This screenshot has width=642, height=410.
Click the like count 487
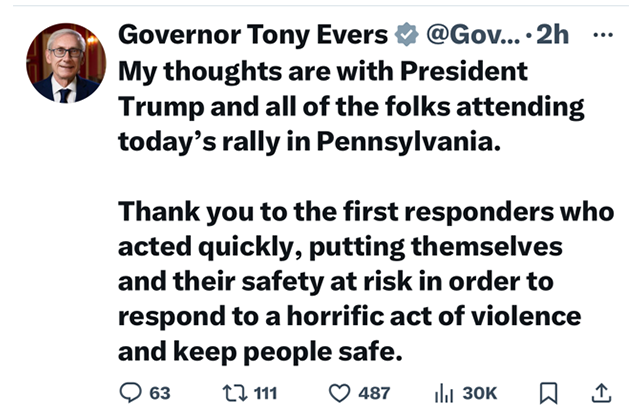tap(373, 393)
